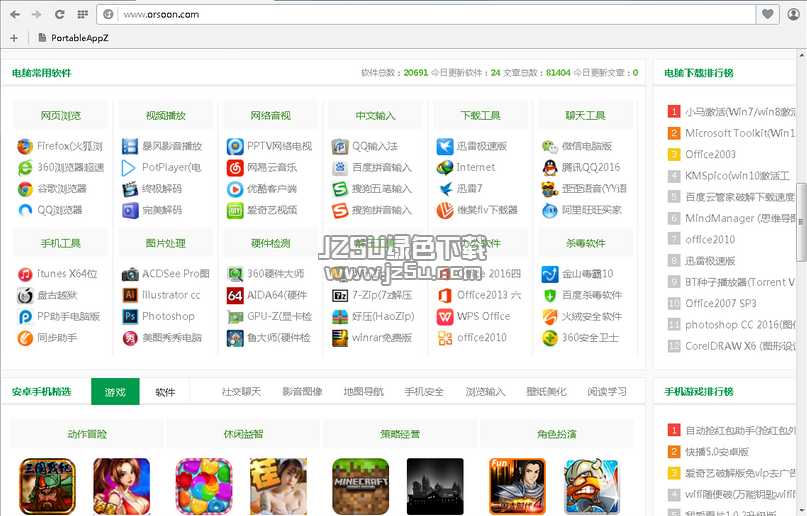This screenshot has height=516, width=807.
Task: Open the Minecraft game thumbnail
Action: [x=360, y=486]
